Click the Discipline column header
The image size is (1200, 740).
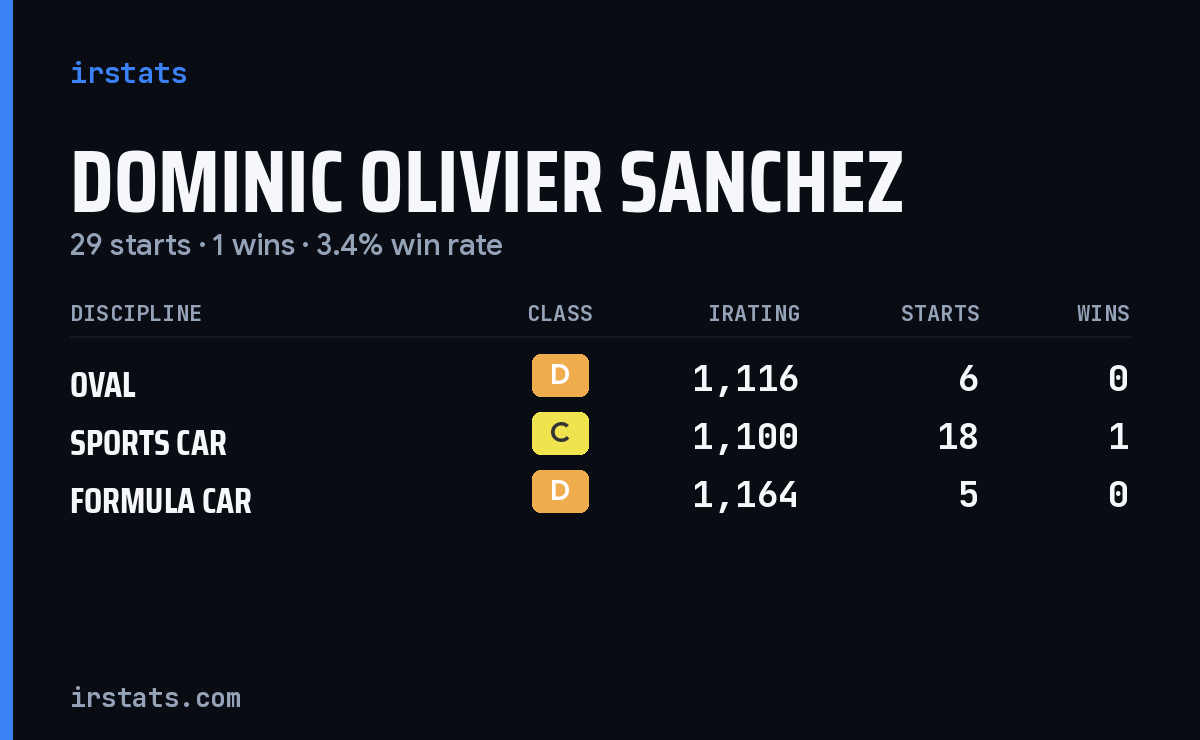(x=136, y=313)
